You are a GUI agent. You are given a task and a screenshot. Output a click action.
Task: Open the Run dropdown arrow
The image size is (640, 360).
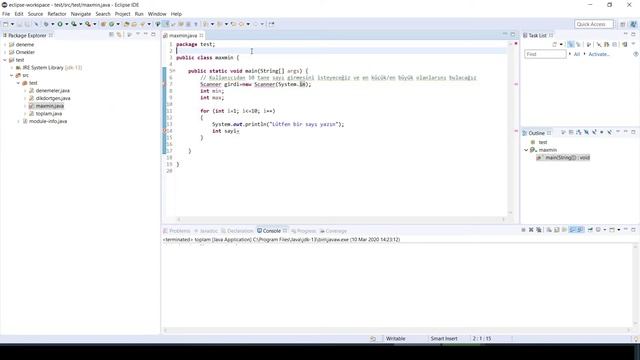pyautogui.click(x=67, y=24)
